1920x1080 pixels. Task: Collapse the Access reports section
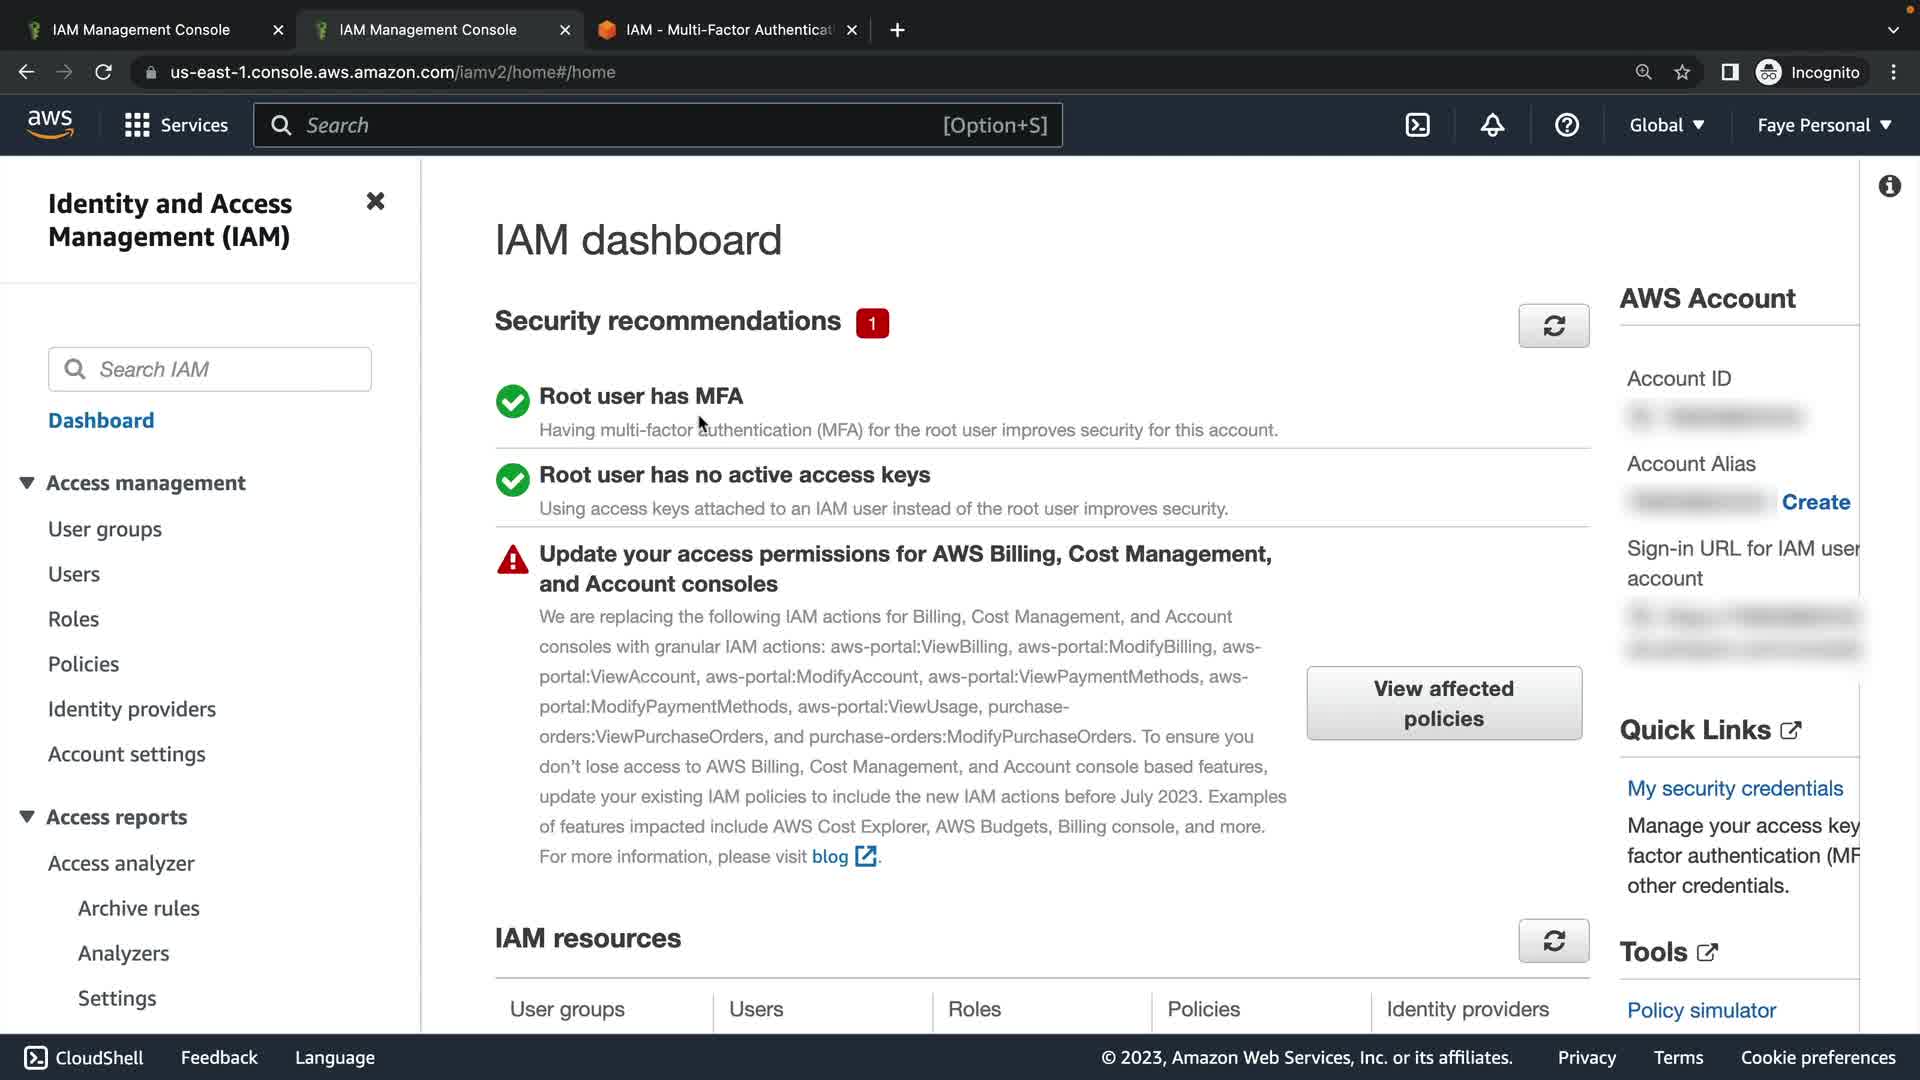click(x=27, y=817)
